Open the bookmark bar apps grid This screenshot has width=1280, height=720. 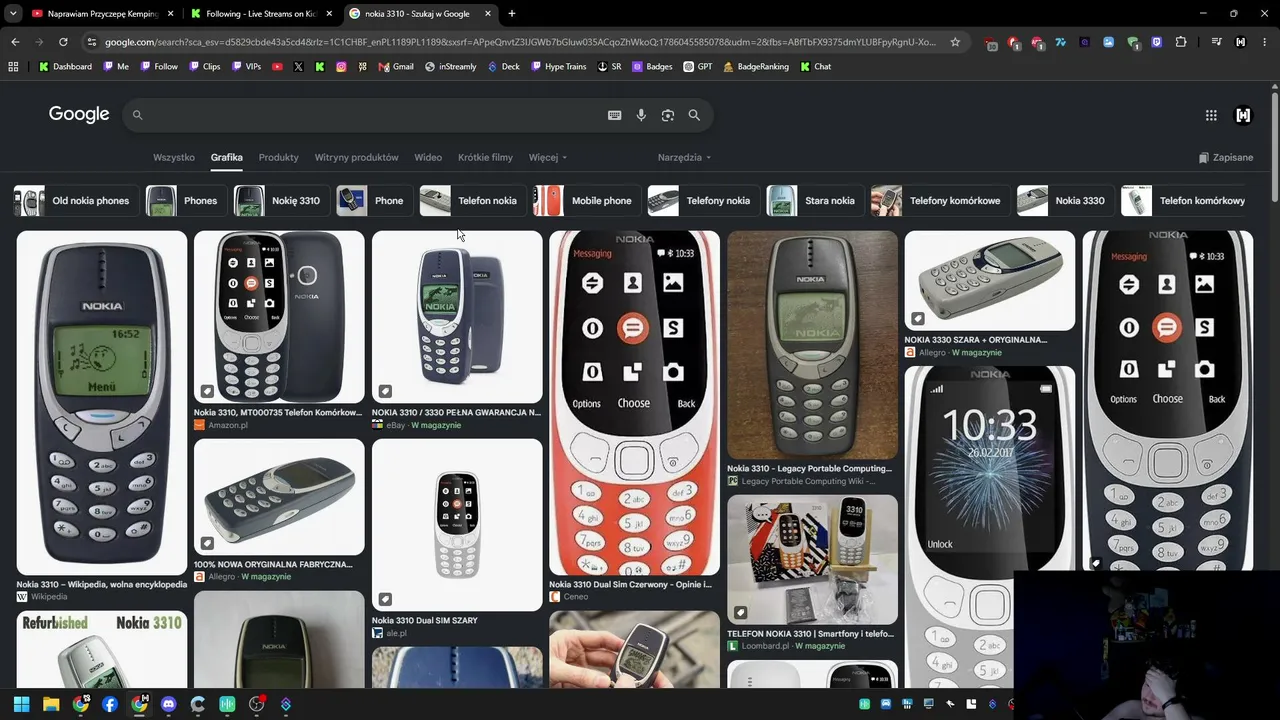click(x=13, y=67)
